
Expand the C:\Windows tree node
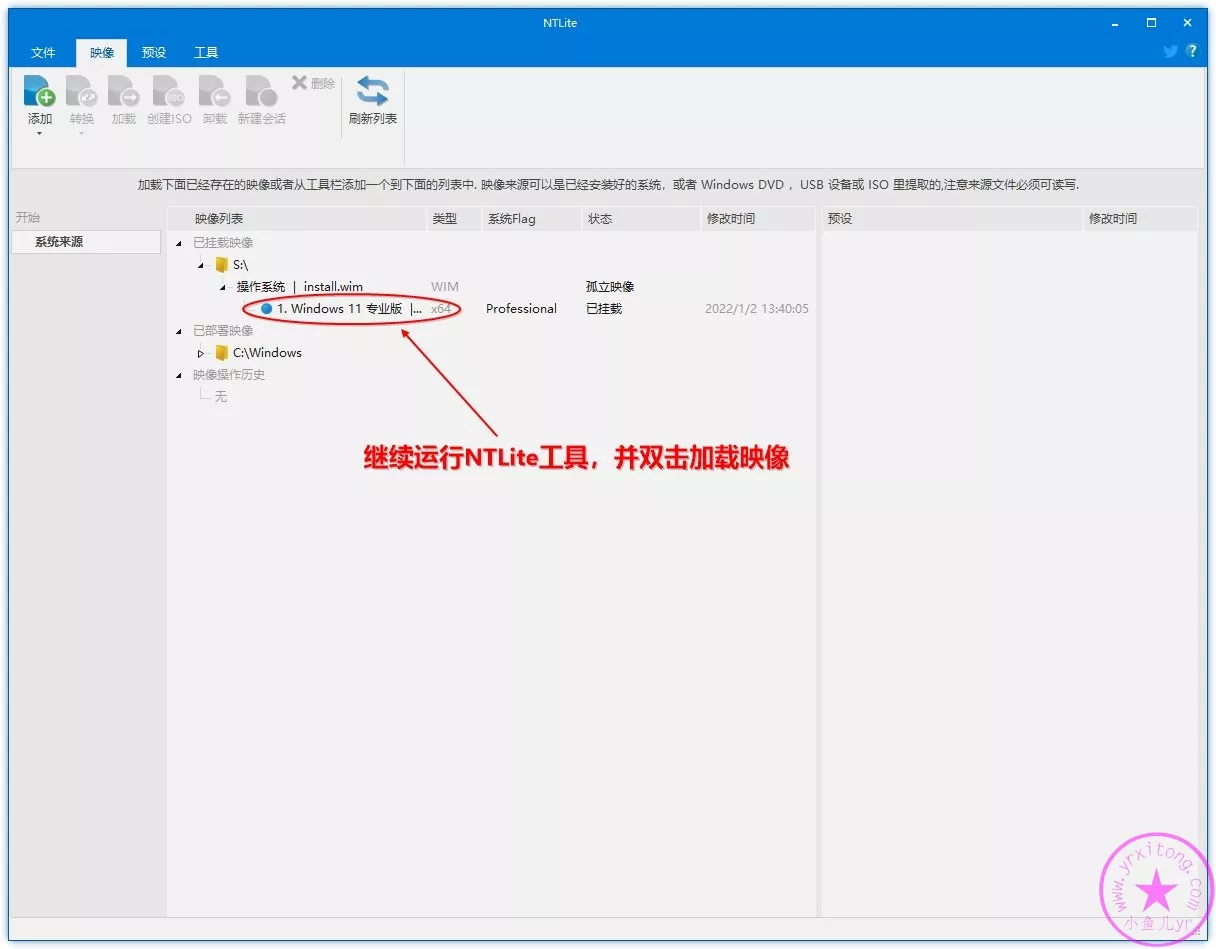pos(201,353)
